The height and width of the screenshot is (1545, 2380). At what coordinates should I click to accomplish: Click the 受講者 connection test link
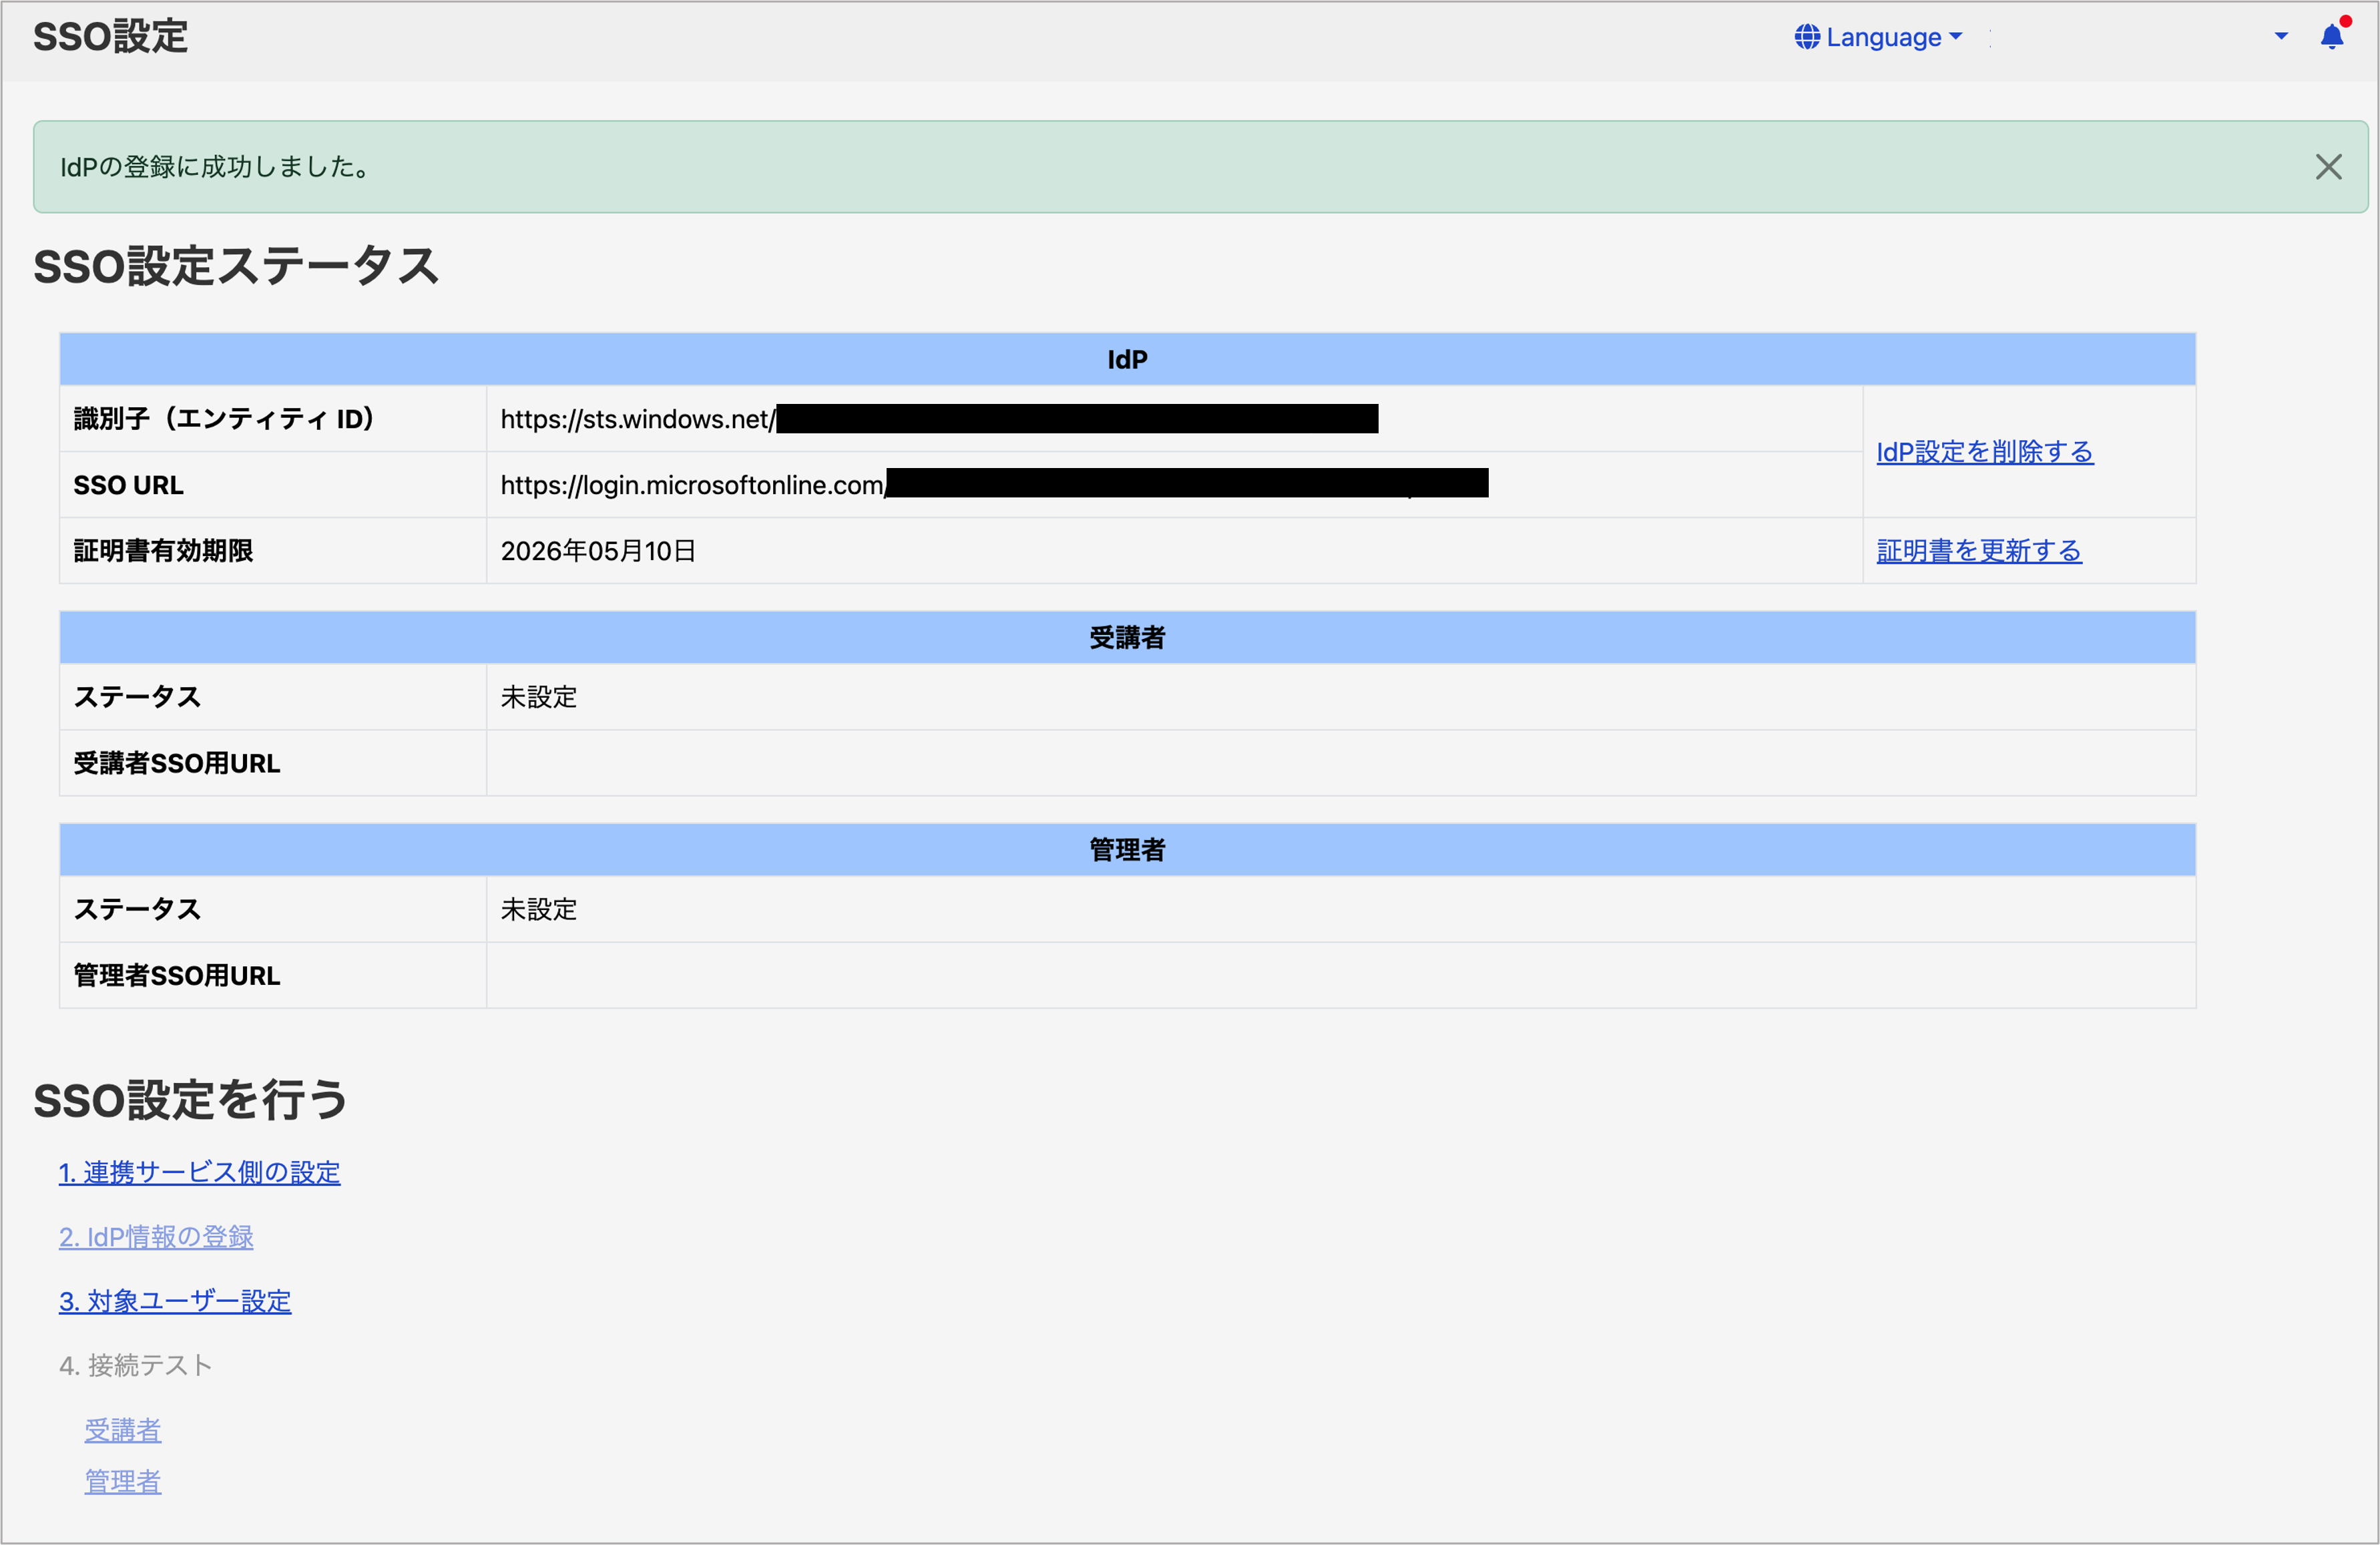point(122,1429)
